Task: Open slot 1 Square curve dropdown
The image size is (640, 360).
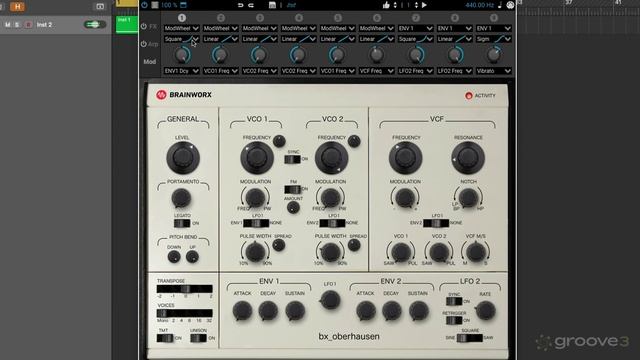Action: pos(182,39)
